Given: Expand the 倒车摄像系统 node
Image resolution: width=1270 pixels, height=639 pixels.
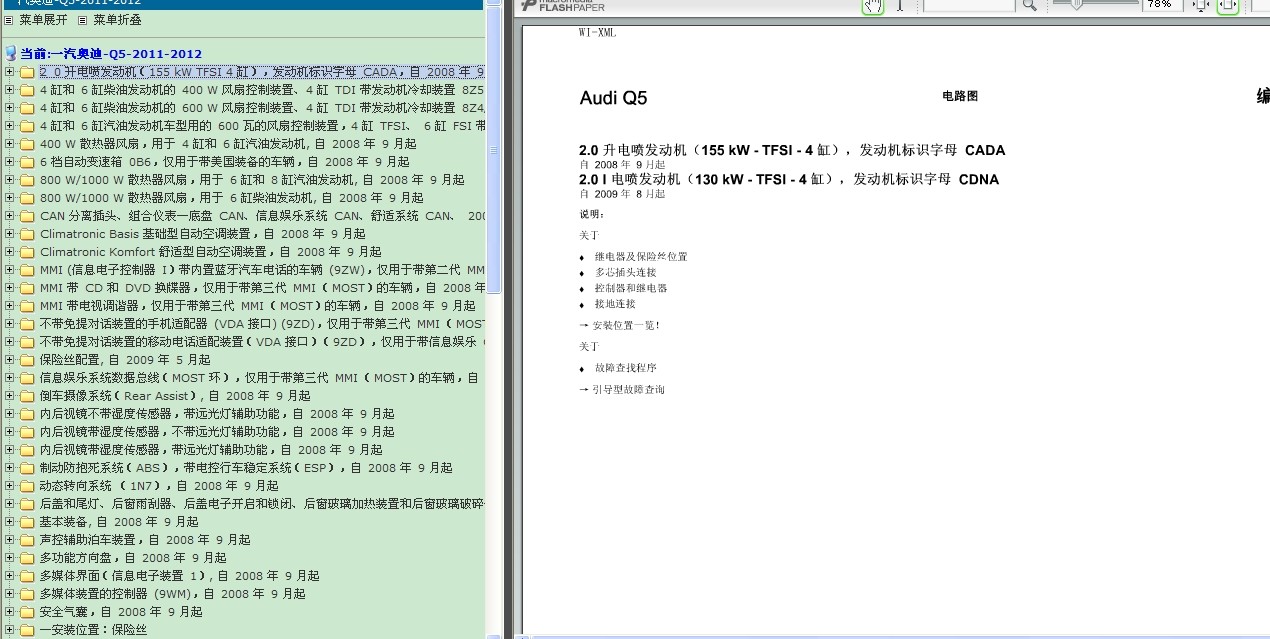Looking at the screenshot, I should tap(9, 396).
